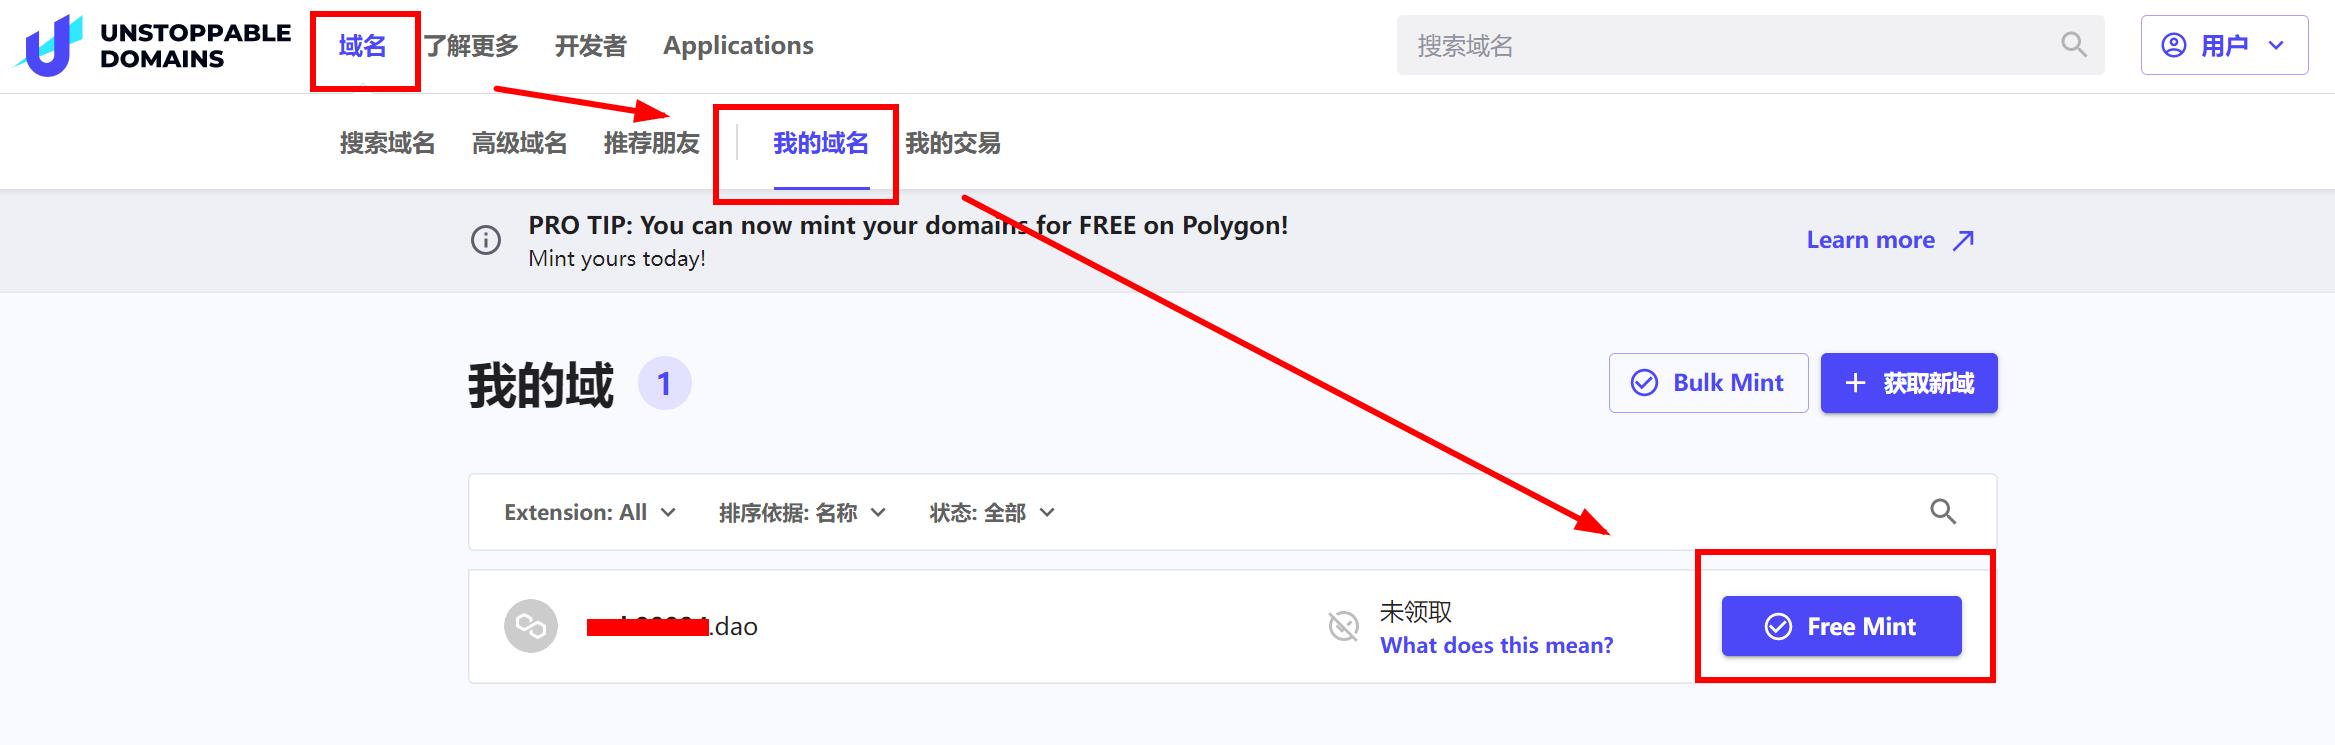This screenshot has height=745, width=2335.
Task: Click the Bulk Mint button
Action: click(1708, 383)
